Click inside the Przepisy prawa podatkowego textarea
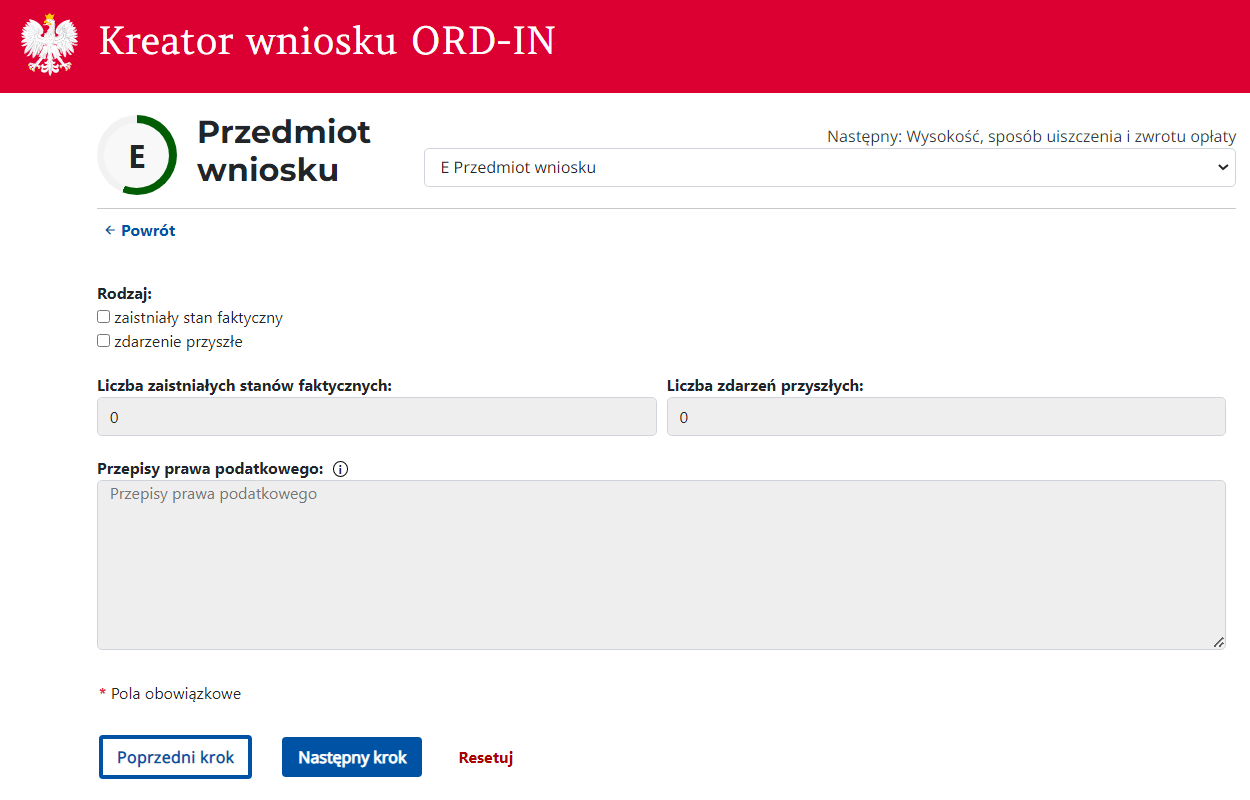Screen dimensions: 1250x800 661,565
